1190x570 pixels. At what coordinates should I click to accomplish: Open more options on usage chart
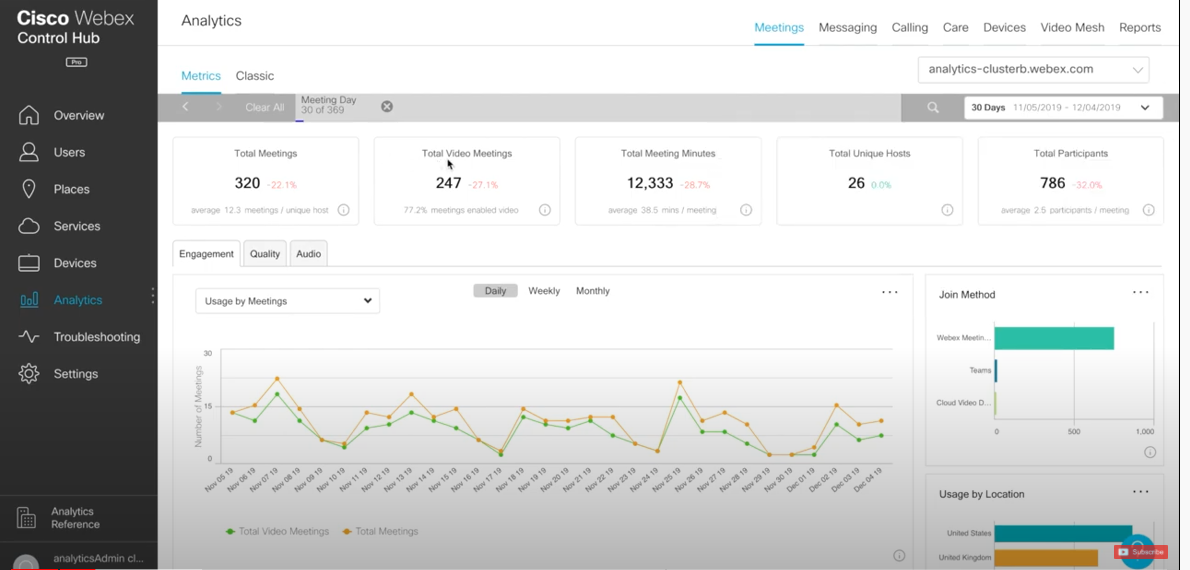[x=889, y=292]
